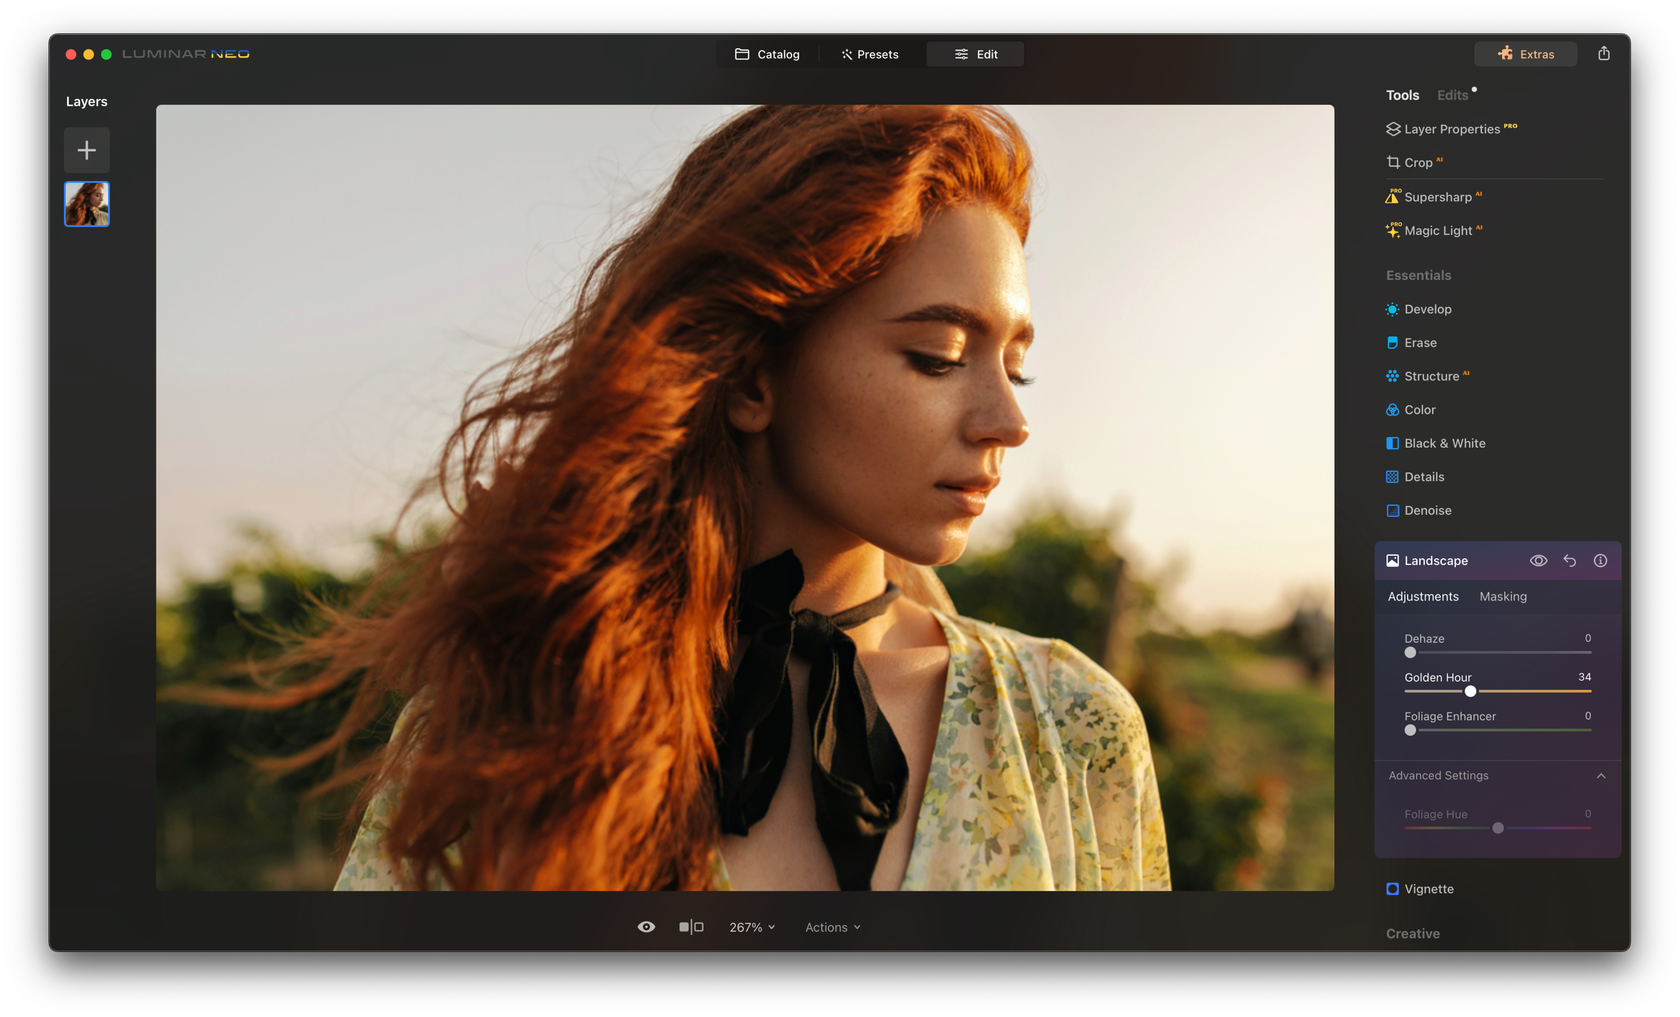Open the zoom level dropdown showing 267%
1680x1017 pixels.
(x=751, y=927)
